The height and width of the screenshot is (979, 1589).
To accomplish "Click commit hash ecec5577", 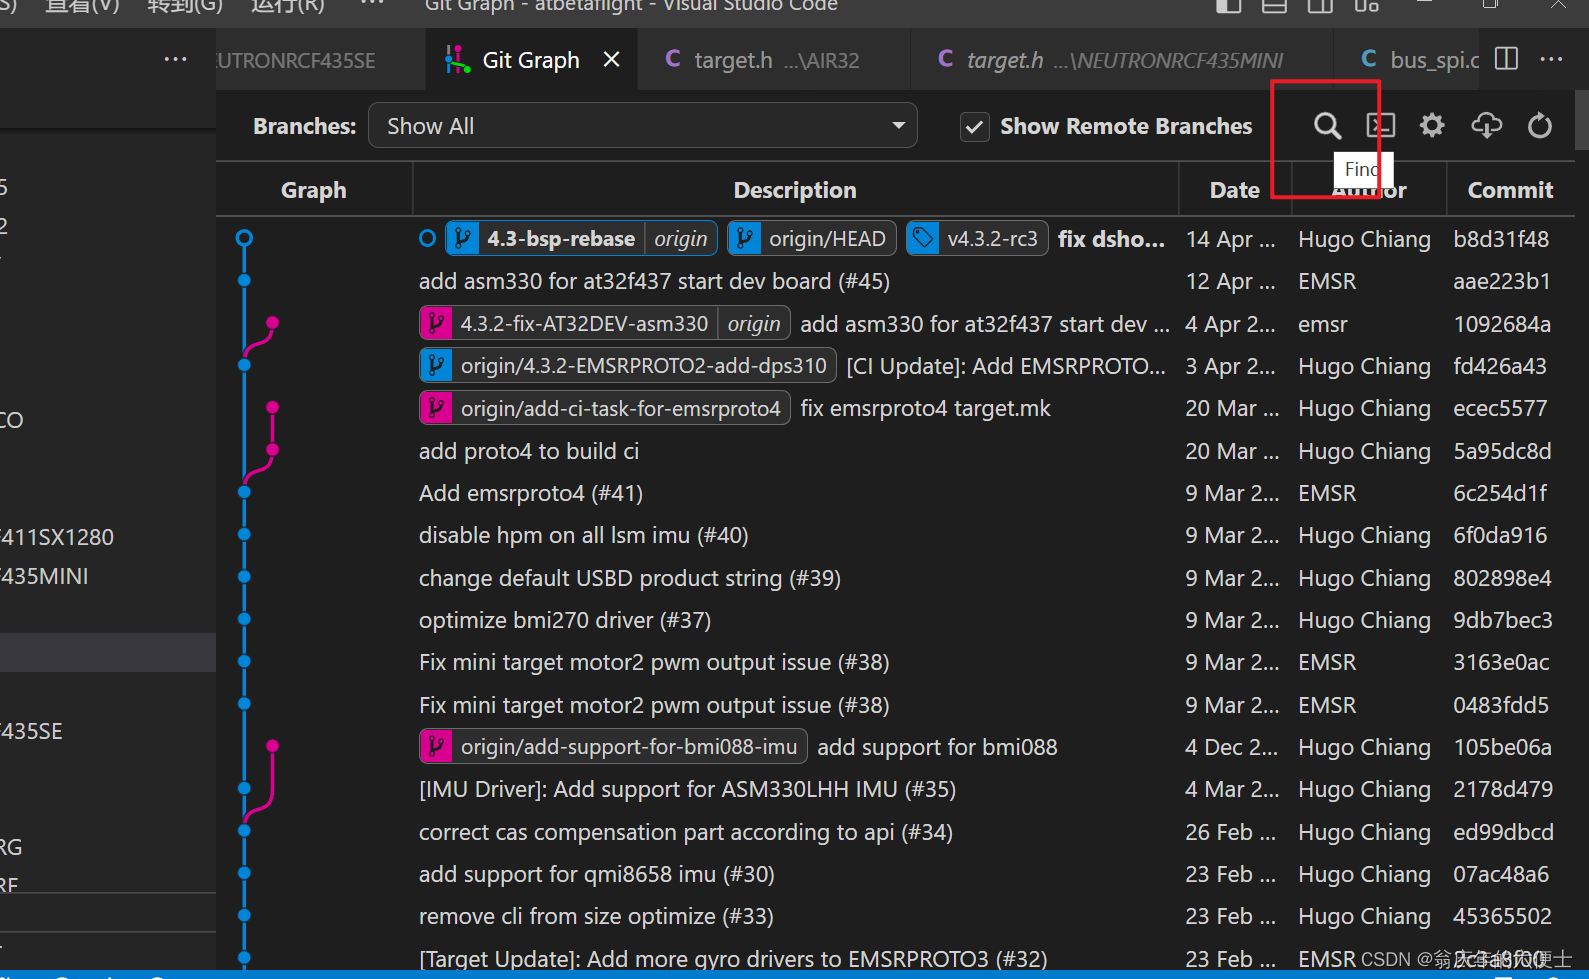I will tap(1500, 408).
